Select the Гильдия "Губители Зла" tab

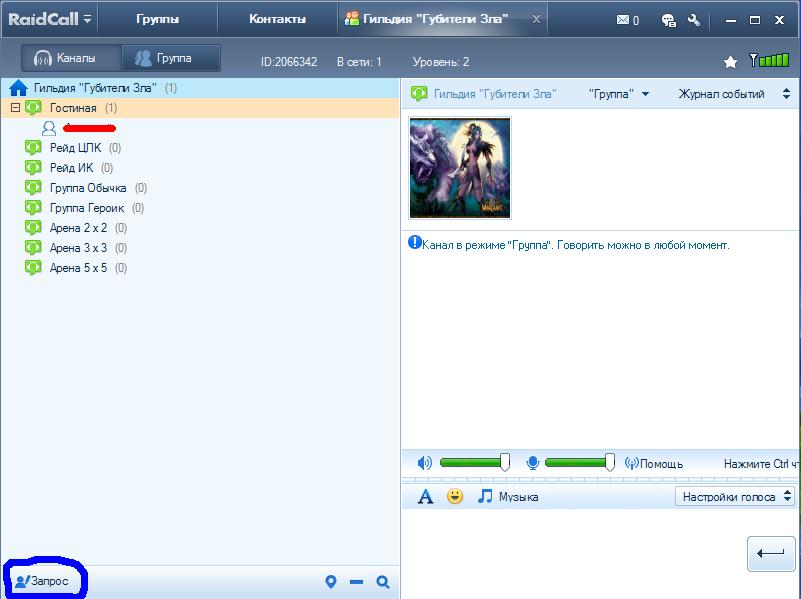point(434,19)
